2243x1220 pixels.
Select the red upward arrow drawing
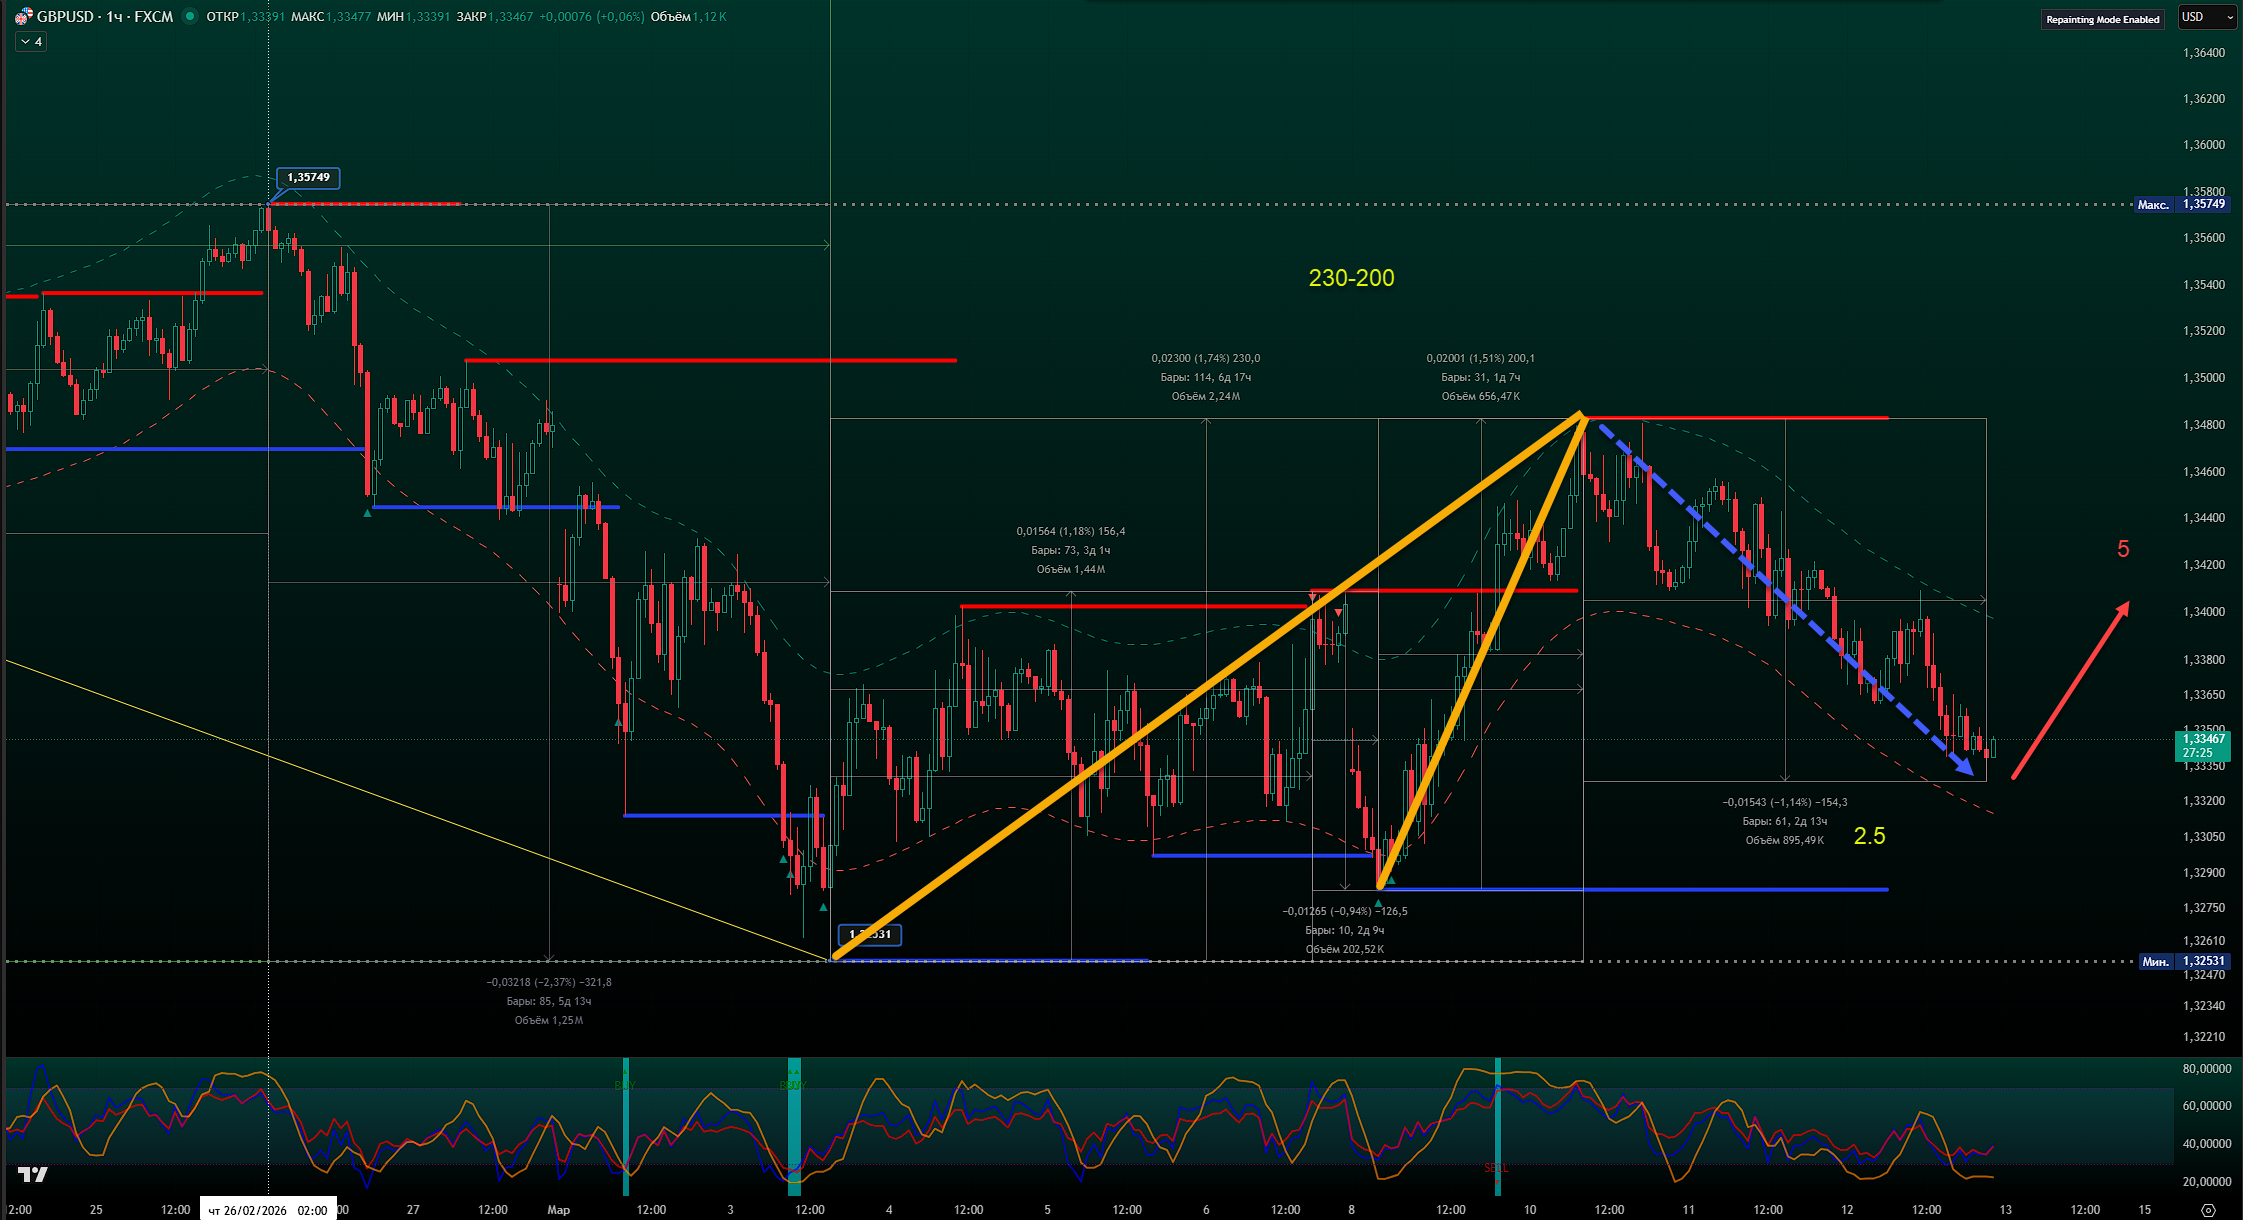pyautogui.click(x=2070, y=690)
